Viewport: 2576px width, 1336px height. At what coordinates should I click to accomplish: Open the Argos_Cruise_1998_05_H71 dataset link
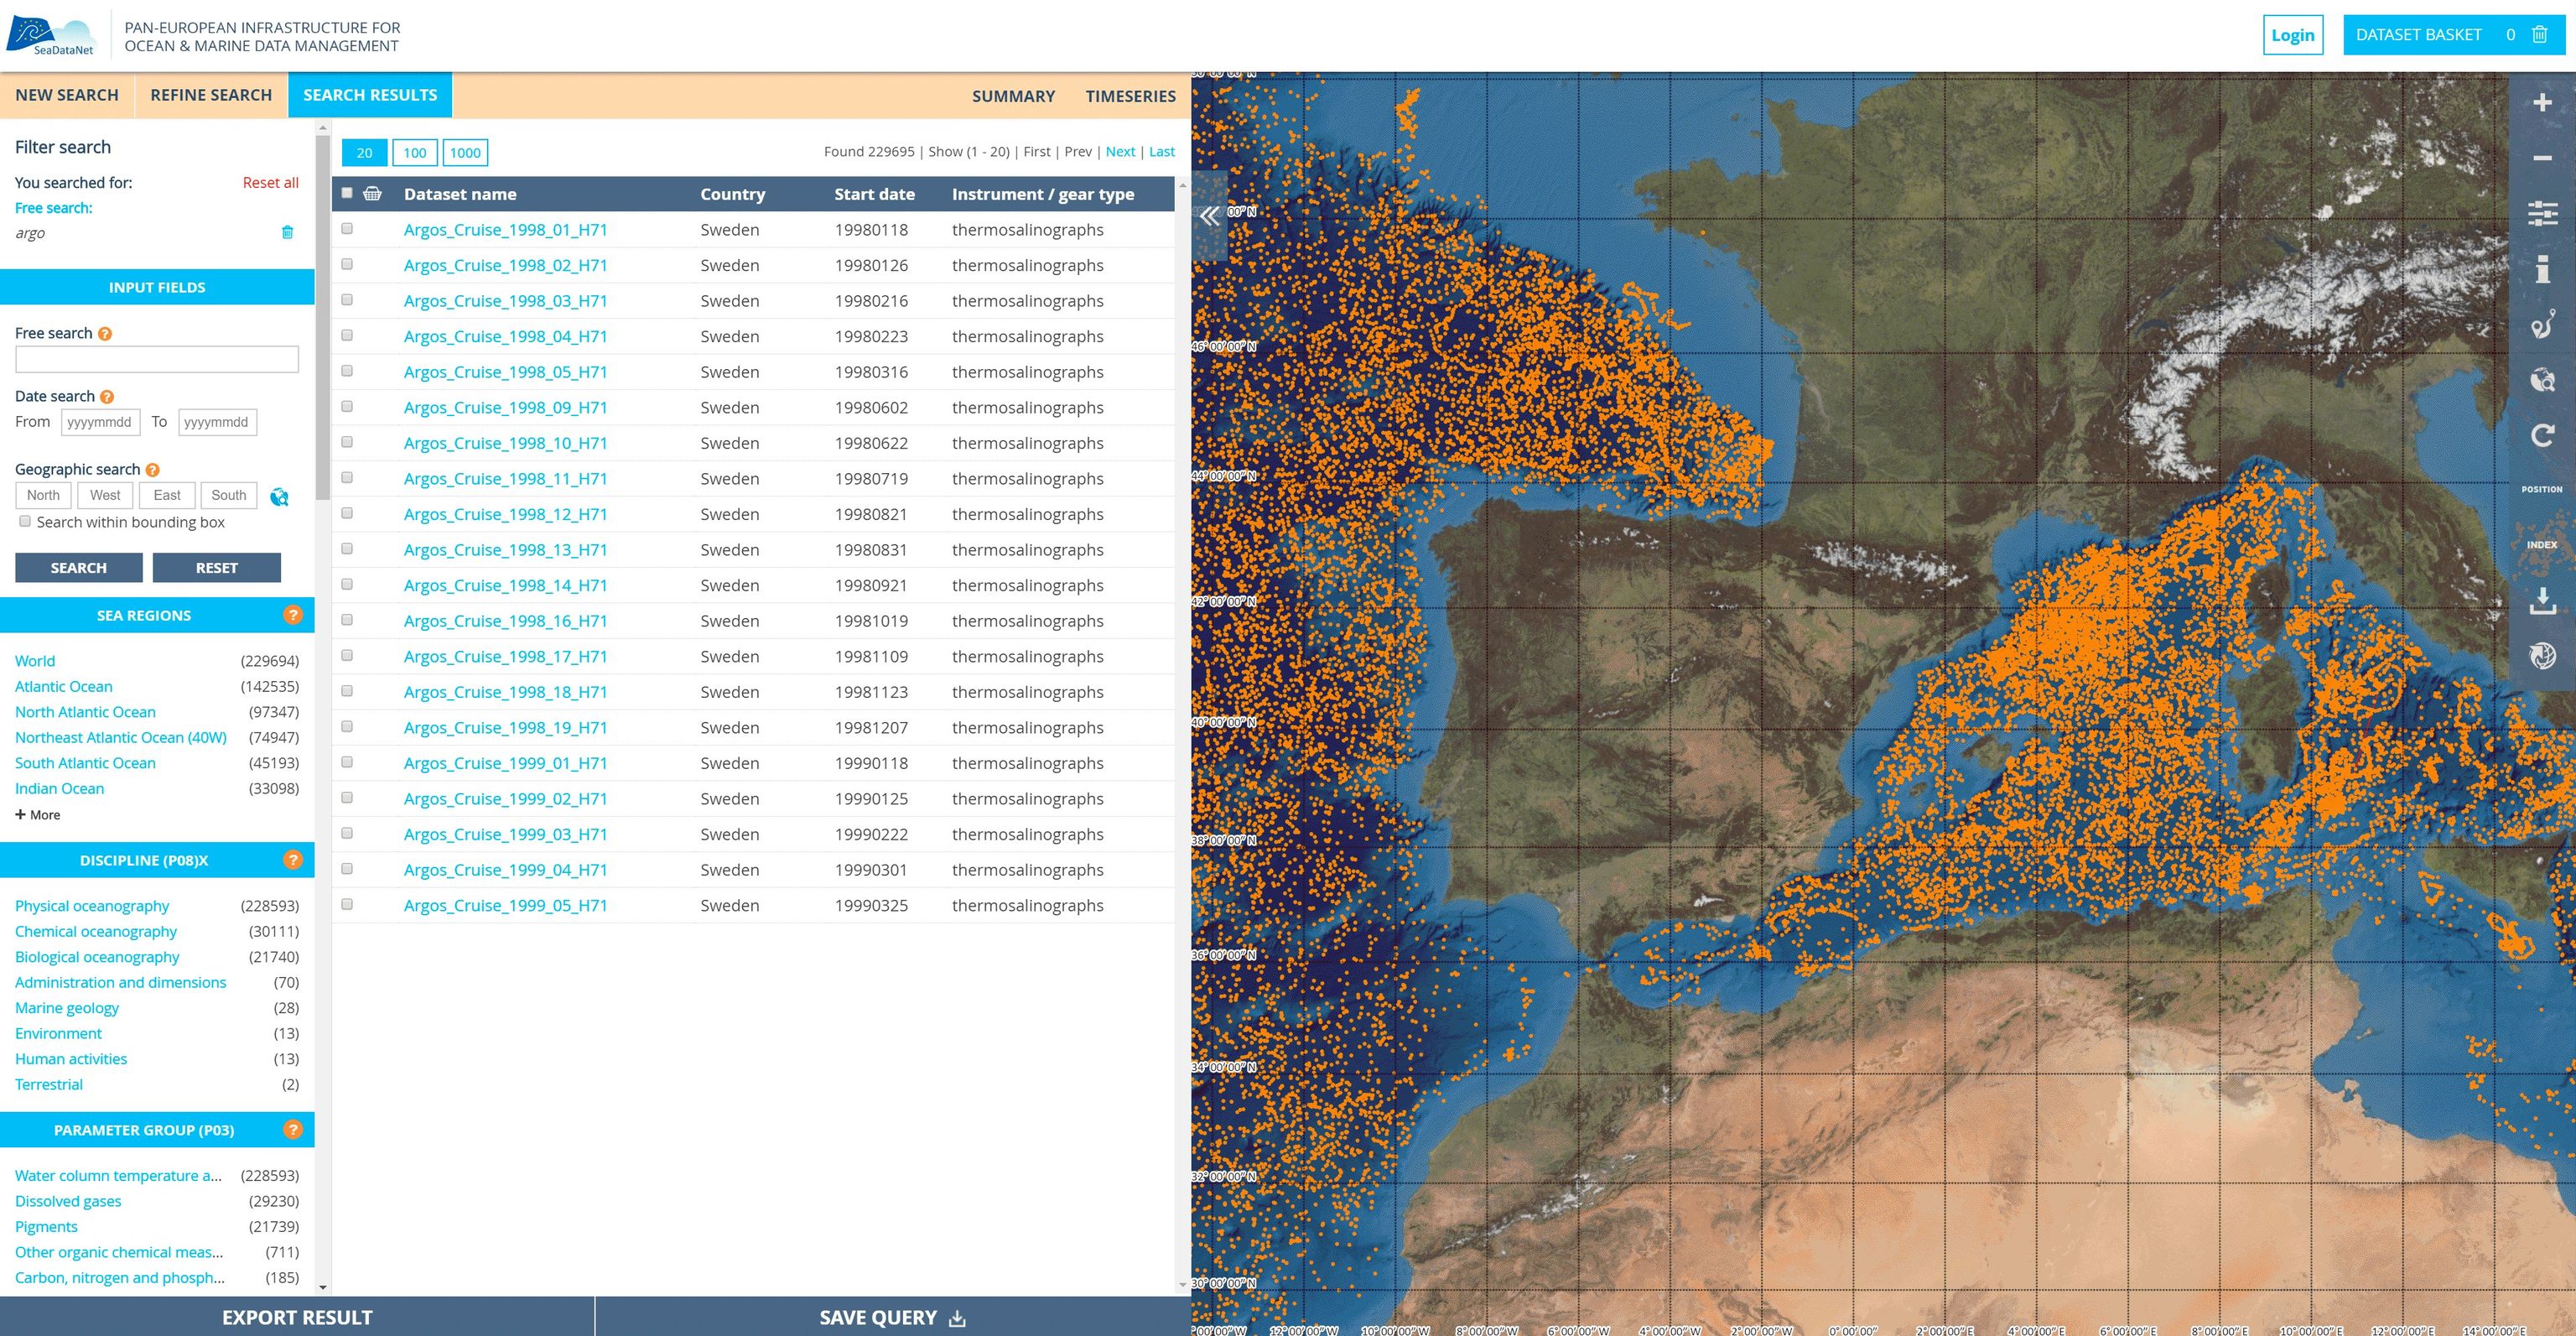[x=505, y=372]
